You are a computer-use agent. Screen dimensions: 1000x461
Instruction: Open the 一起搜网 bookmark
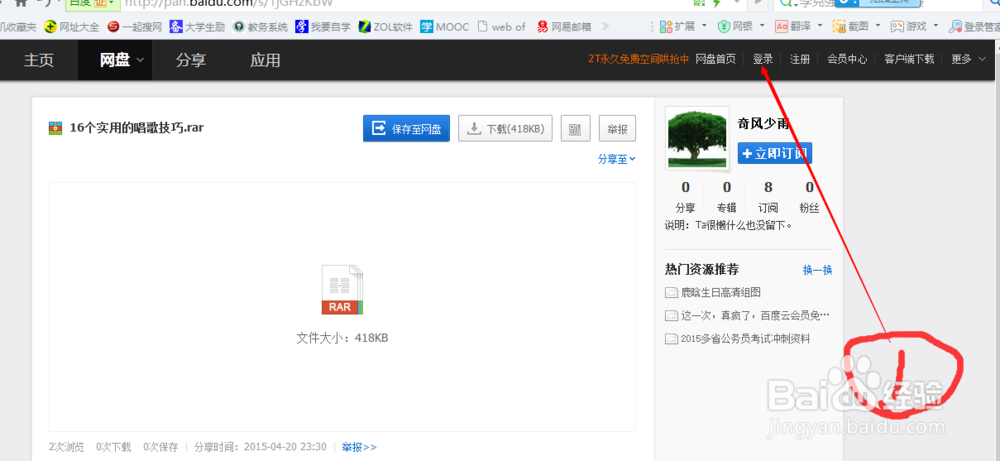pyautogui.click(x=135, y=27)
